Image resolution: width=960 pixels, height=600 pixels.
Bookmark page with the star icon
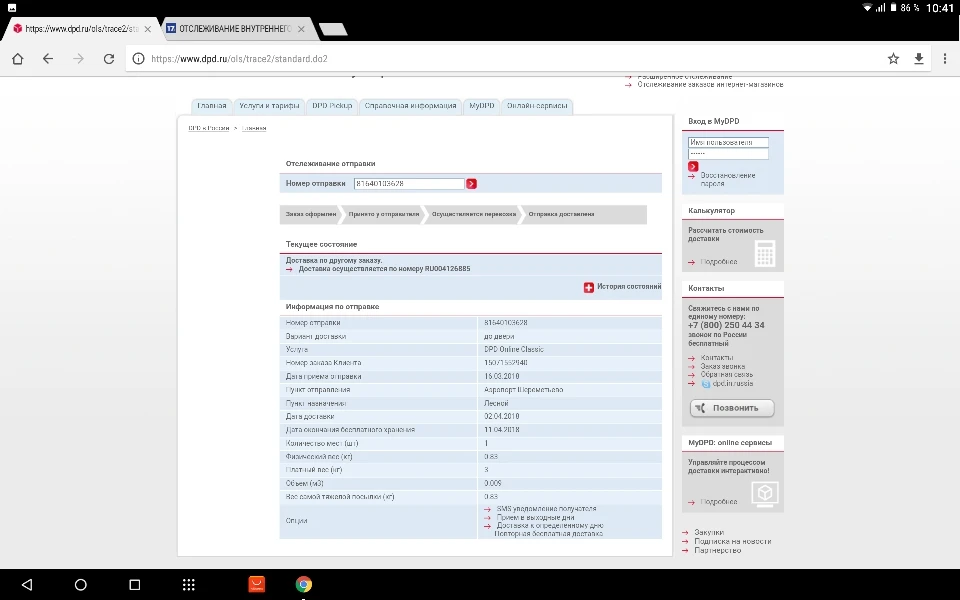pos(893,59)
